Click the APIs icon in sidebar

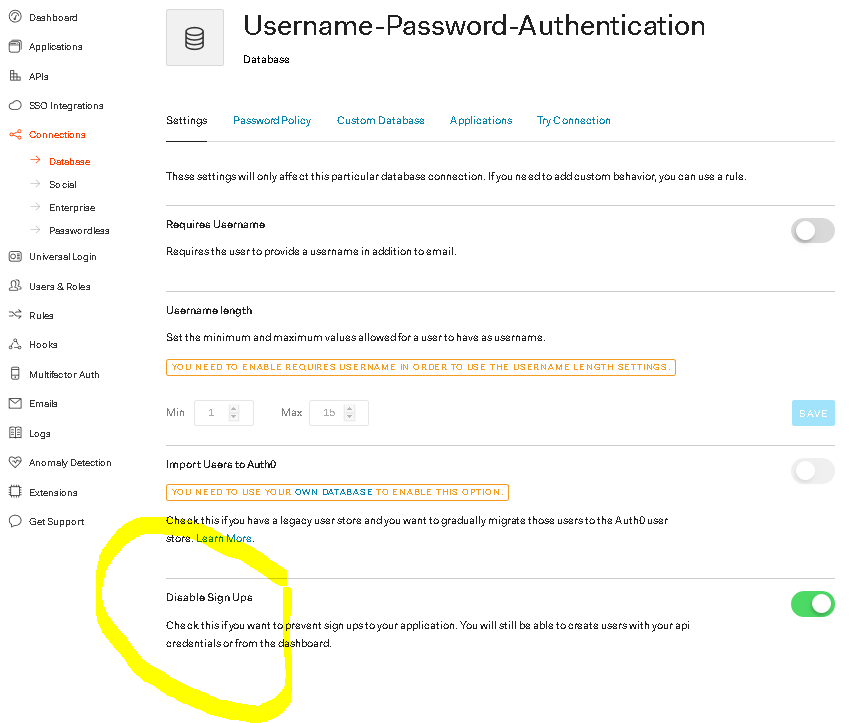[x=15, y=76]
